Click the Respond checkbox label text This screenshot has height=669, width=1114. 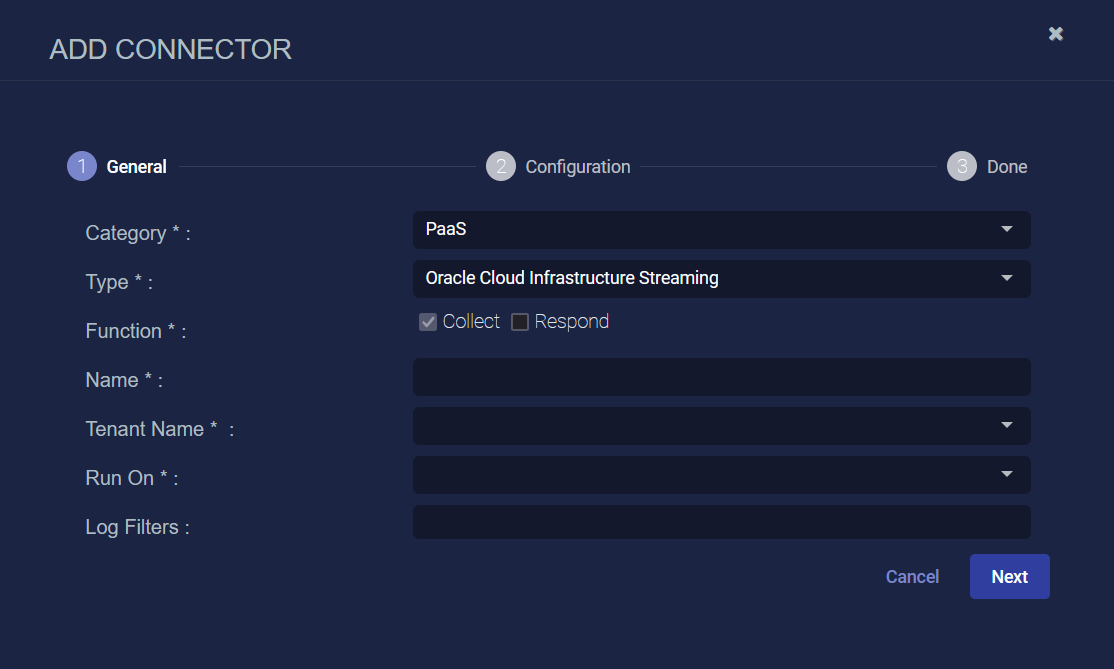click(572, 322)
